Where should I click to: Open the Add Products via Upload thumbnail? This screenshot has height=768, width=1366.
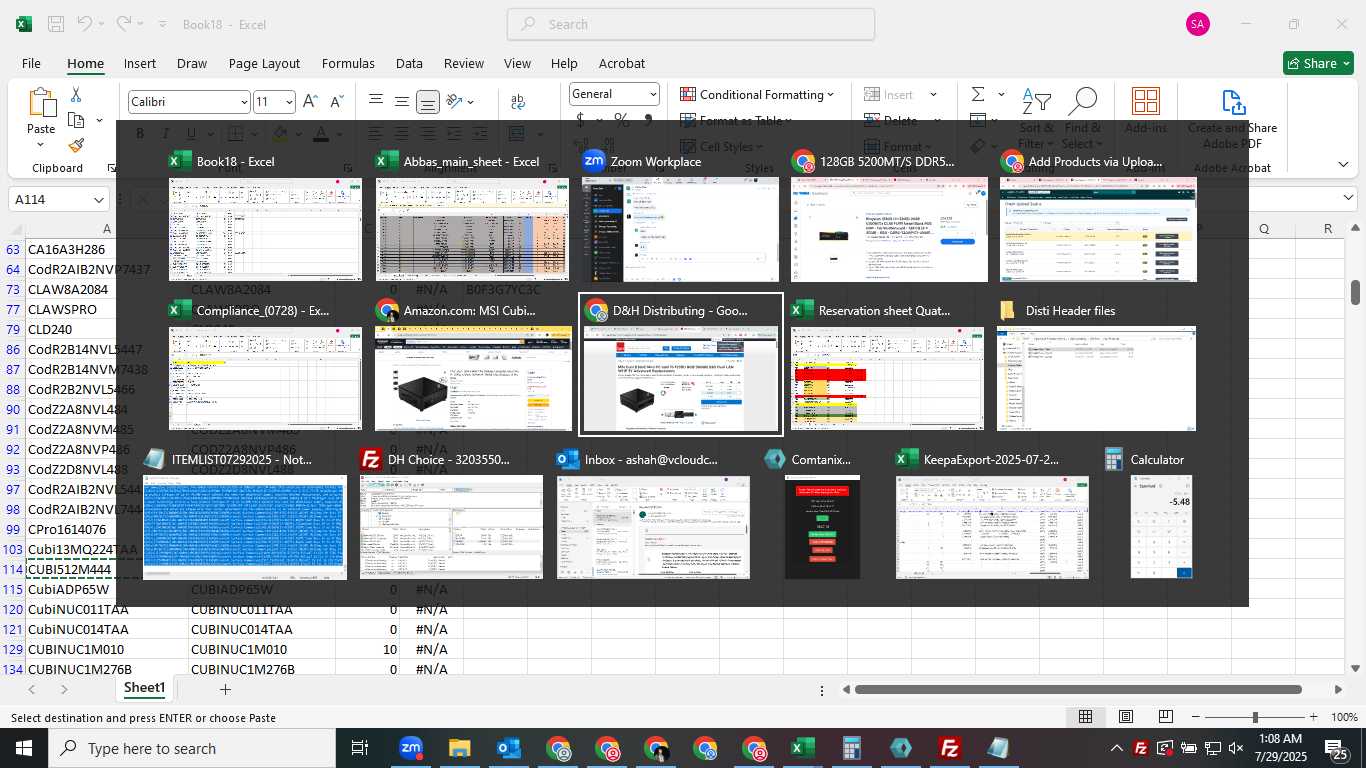[x=1098, y=229]
